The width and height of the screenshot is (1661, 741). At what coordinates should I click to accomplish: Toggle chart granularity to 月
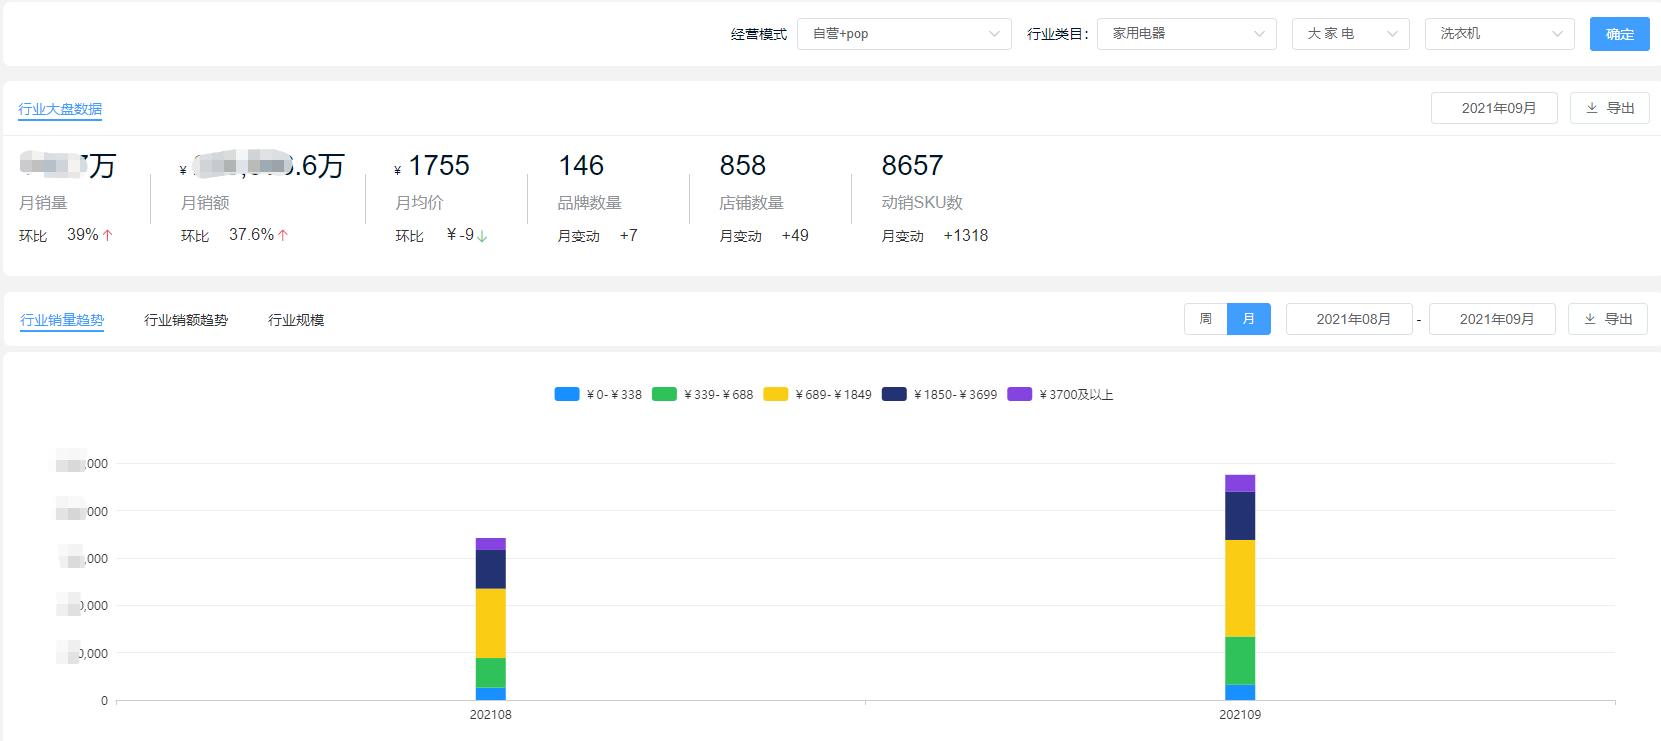coord(1248,319)
